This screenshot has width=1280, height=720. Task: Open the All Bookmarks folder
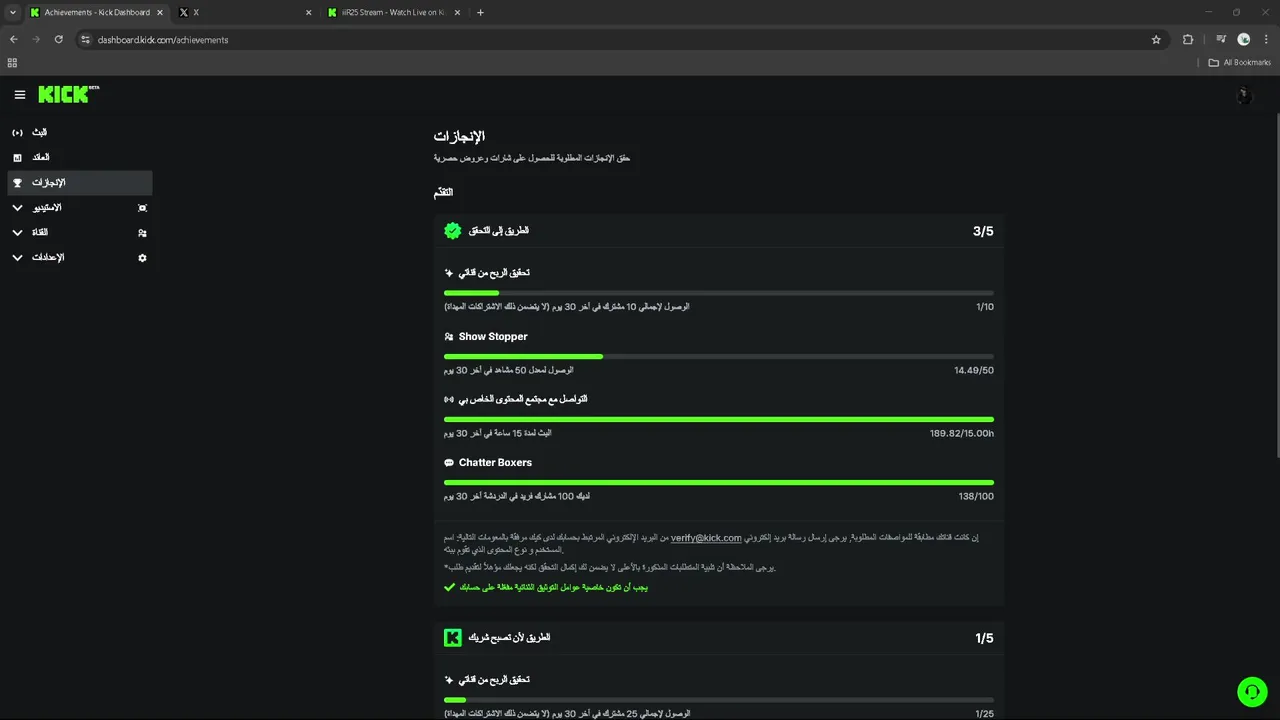tap(1239, 63)
